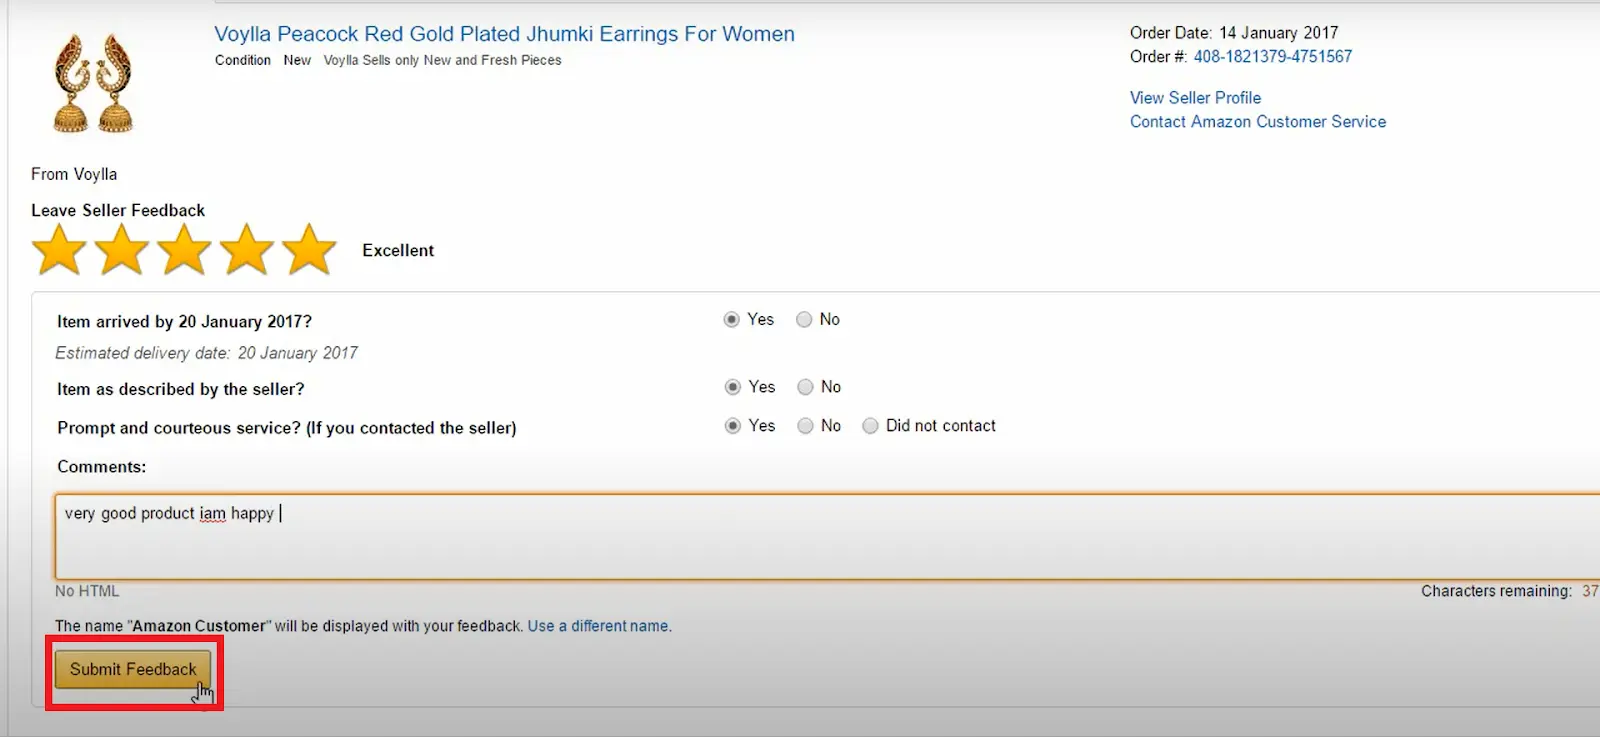Click the 'No HTML' note
This screenshot has height=737, width=1600.
[87, 591]
